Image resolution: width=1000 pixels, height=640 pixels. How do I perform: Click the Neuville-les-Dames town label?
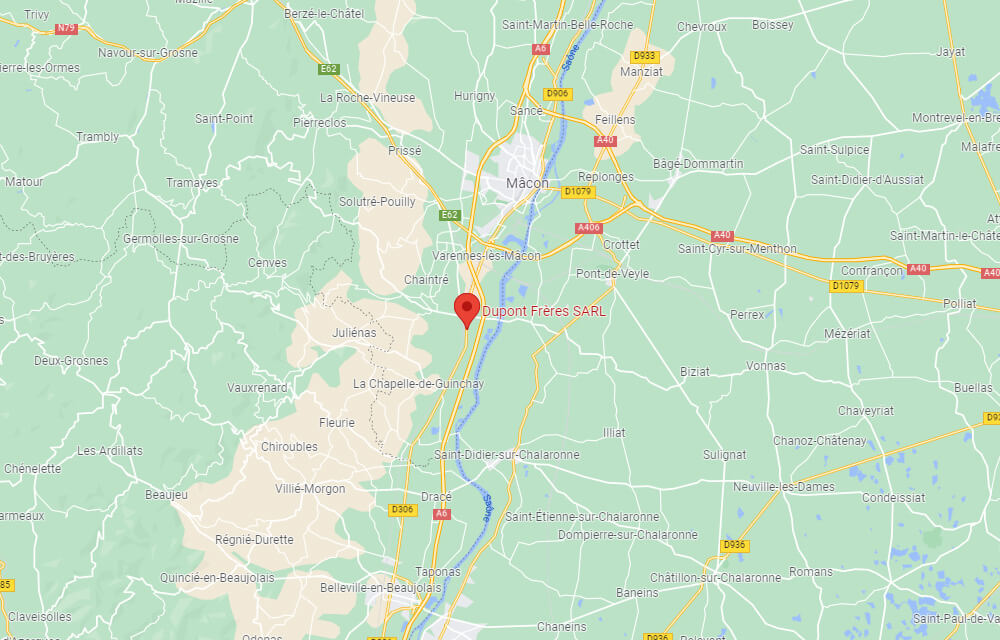(784, 487)
